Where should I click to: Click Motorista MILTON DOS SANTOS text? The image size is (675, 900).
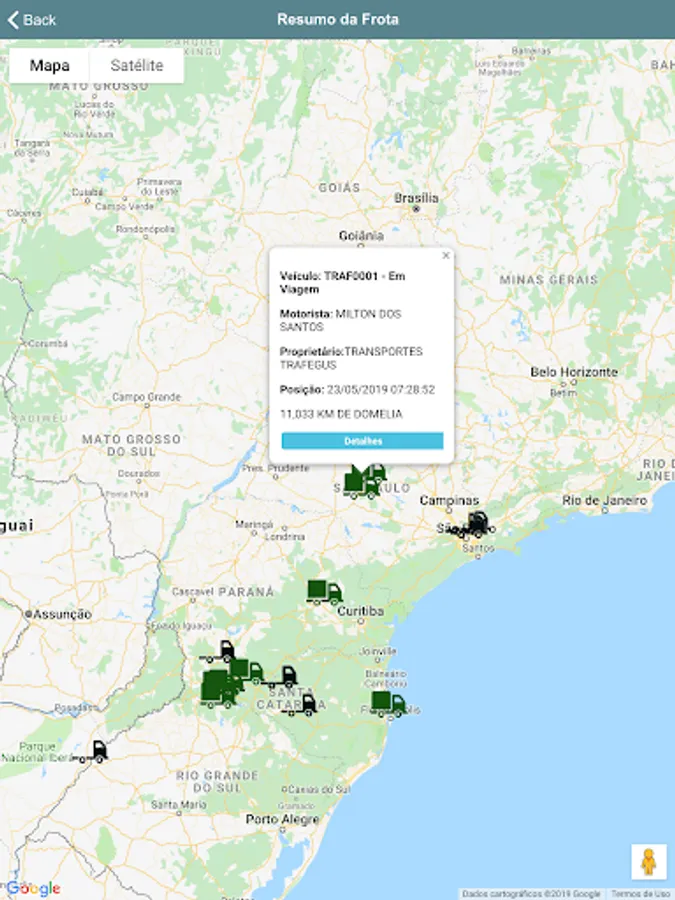(x=340, y=320)
